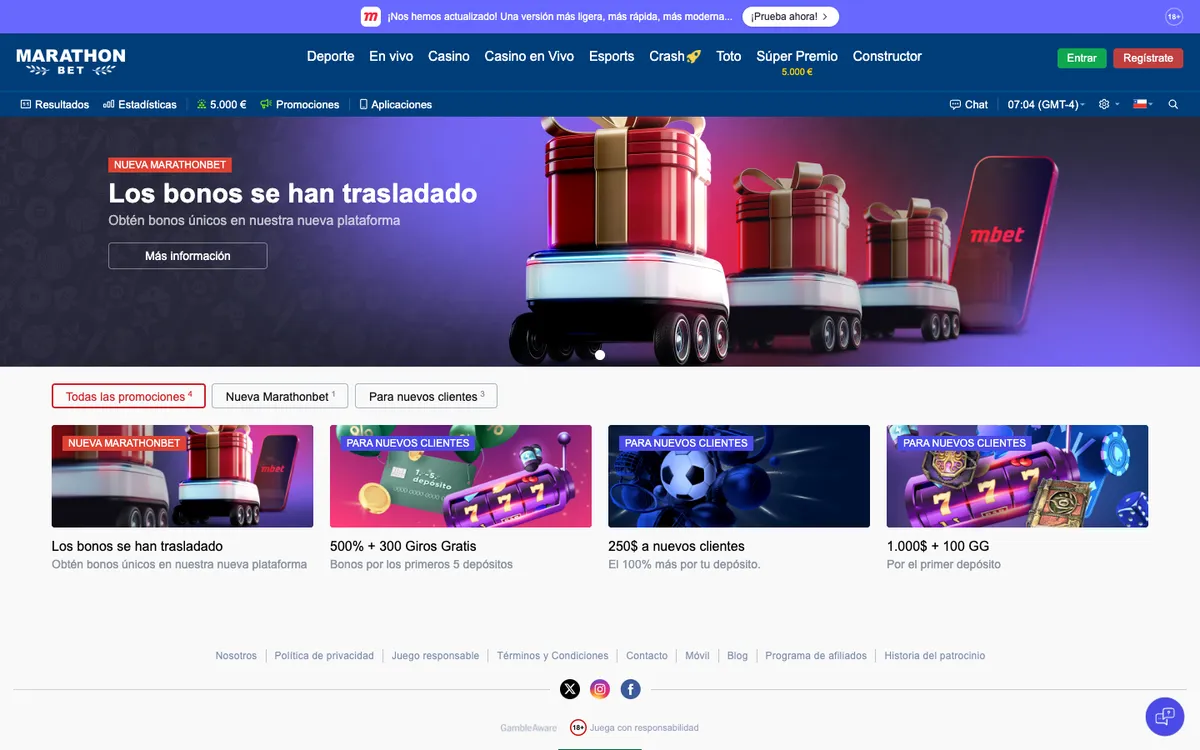The height and width of the screenshot is (750, 1200).
Task: Open settings gear dropdown
Action: click(1108, 104)
